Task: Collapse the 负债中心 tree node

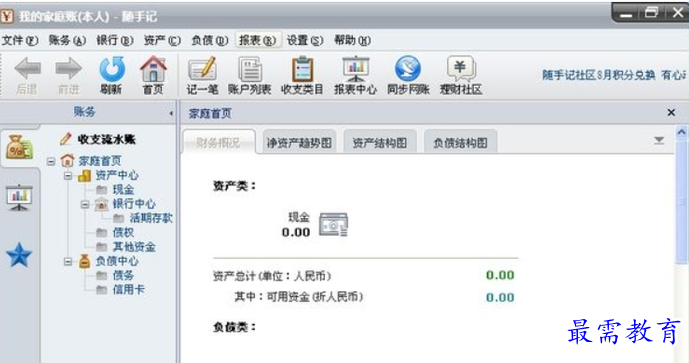Action: [68, 261]
